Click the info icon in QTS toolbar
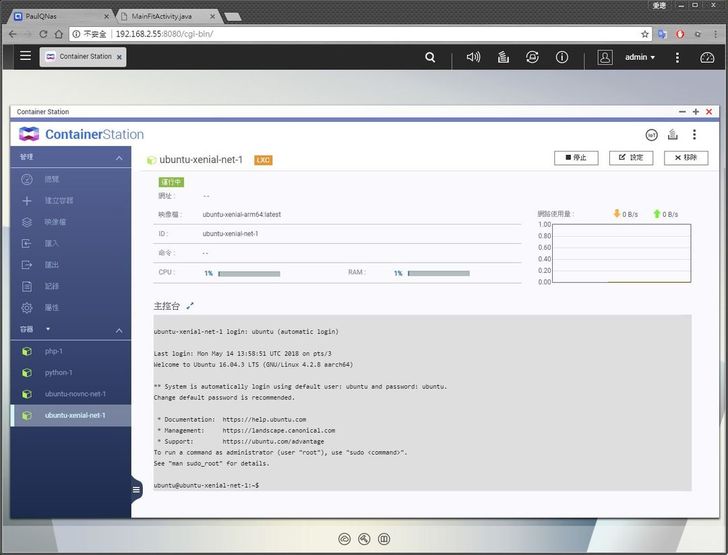Image resolution: width=728 pixels, height=555 pixels. pyautogui.click(x=562, y=57)
